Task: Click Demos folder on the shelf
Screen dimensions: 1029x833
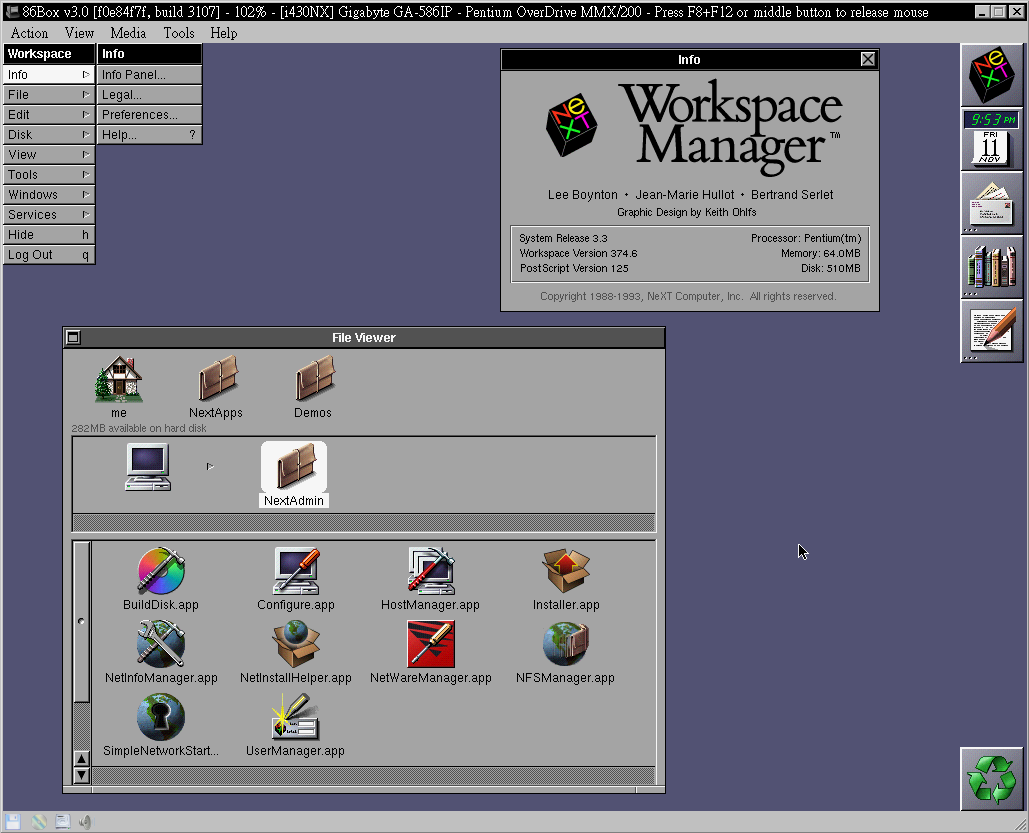Action: pos(314,379)
